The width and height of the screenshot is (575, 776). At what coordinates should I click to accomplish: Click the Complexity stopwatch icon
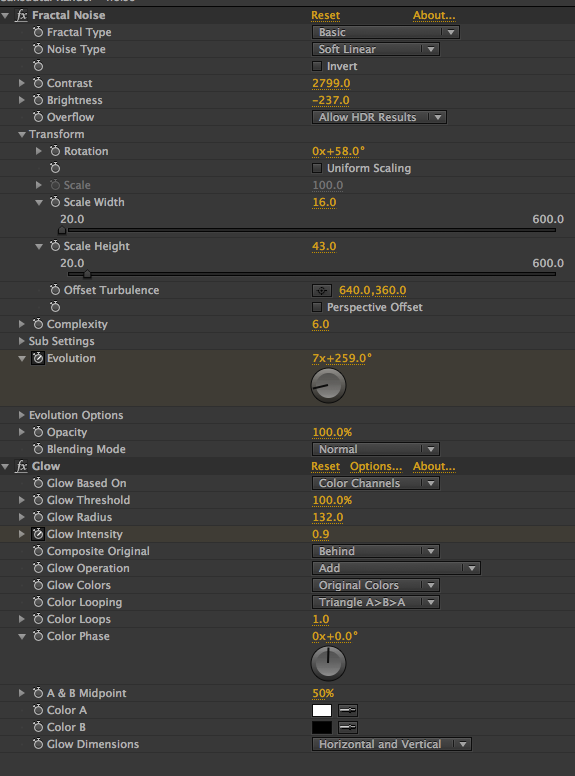click(x=38, y=324)
